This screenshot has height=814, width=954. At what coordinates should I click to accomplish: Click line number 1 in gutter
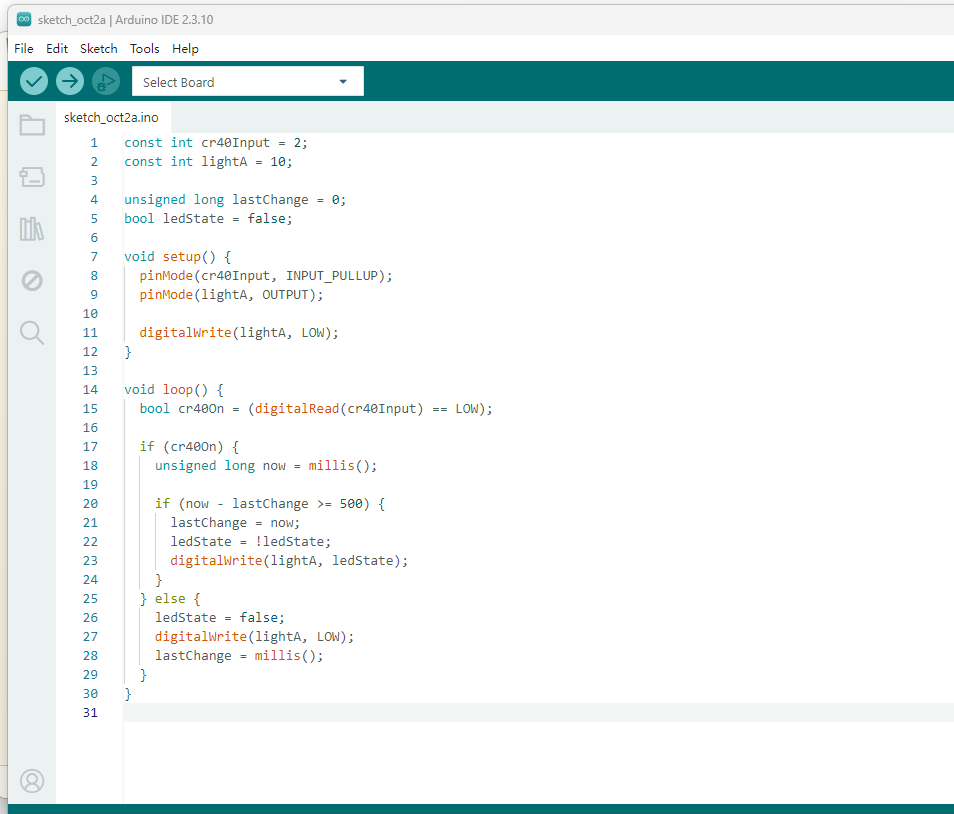[x=94, y=143]
